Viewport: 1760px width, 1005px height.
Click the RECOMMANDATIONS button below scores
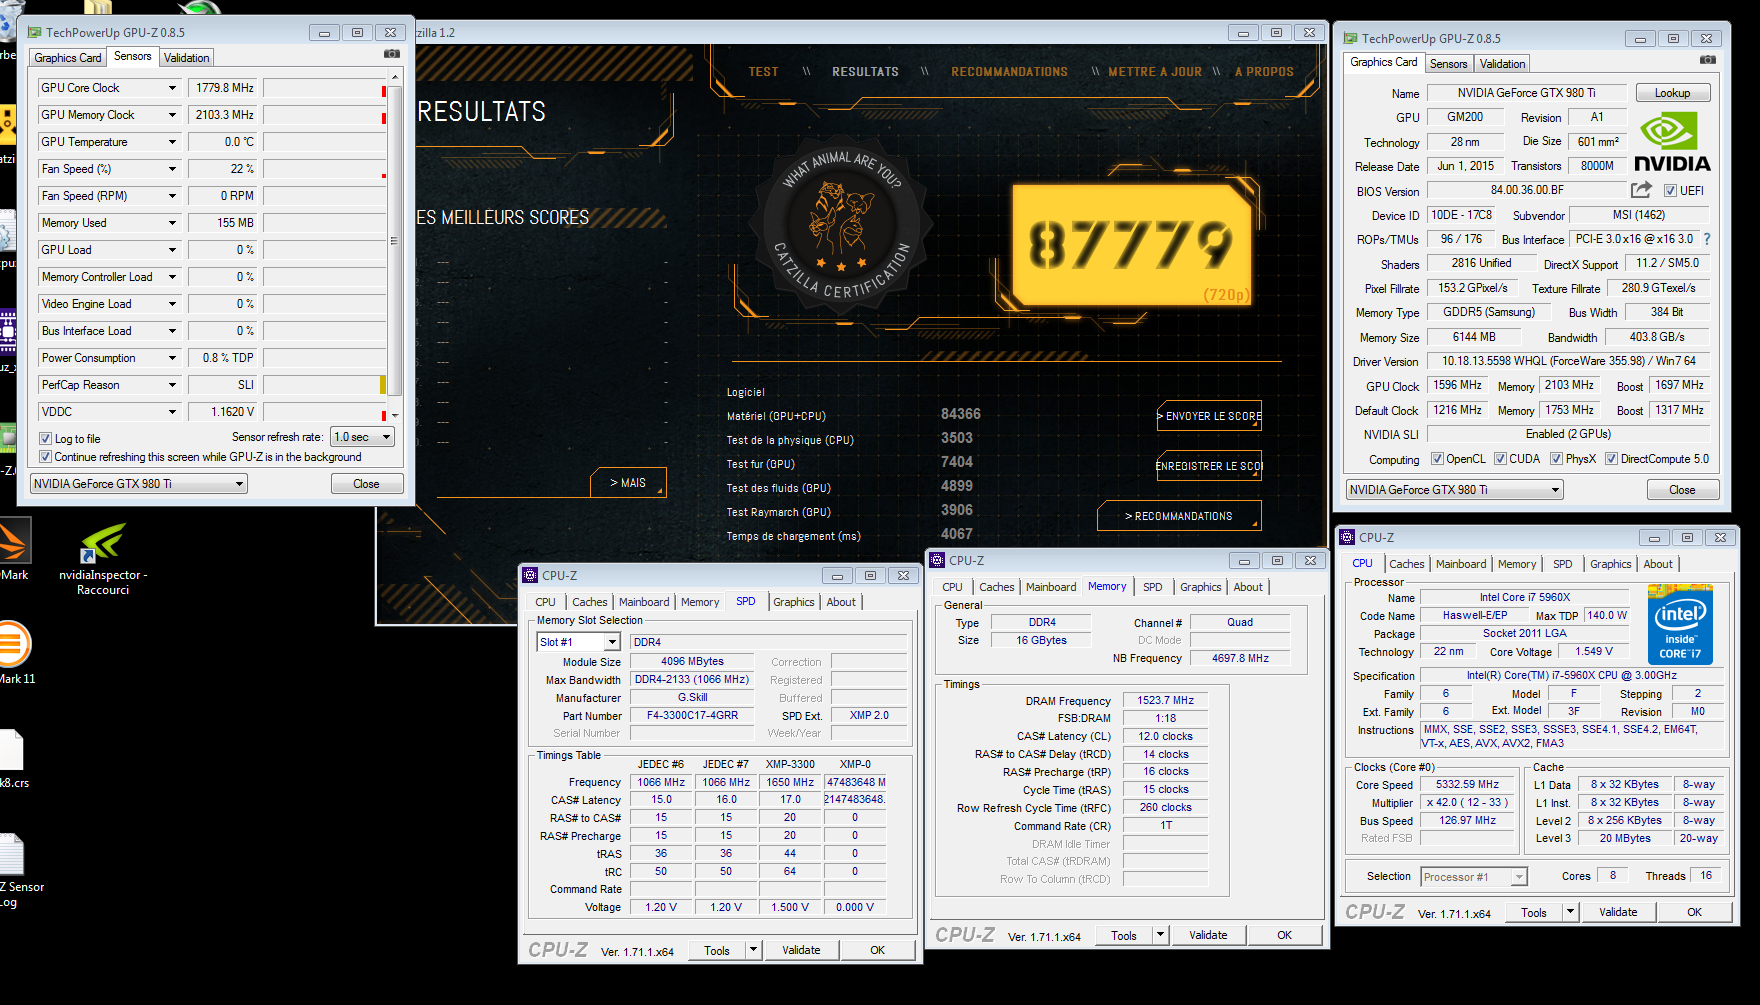(x=1179, y=516)
